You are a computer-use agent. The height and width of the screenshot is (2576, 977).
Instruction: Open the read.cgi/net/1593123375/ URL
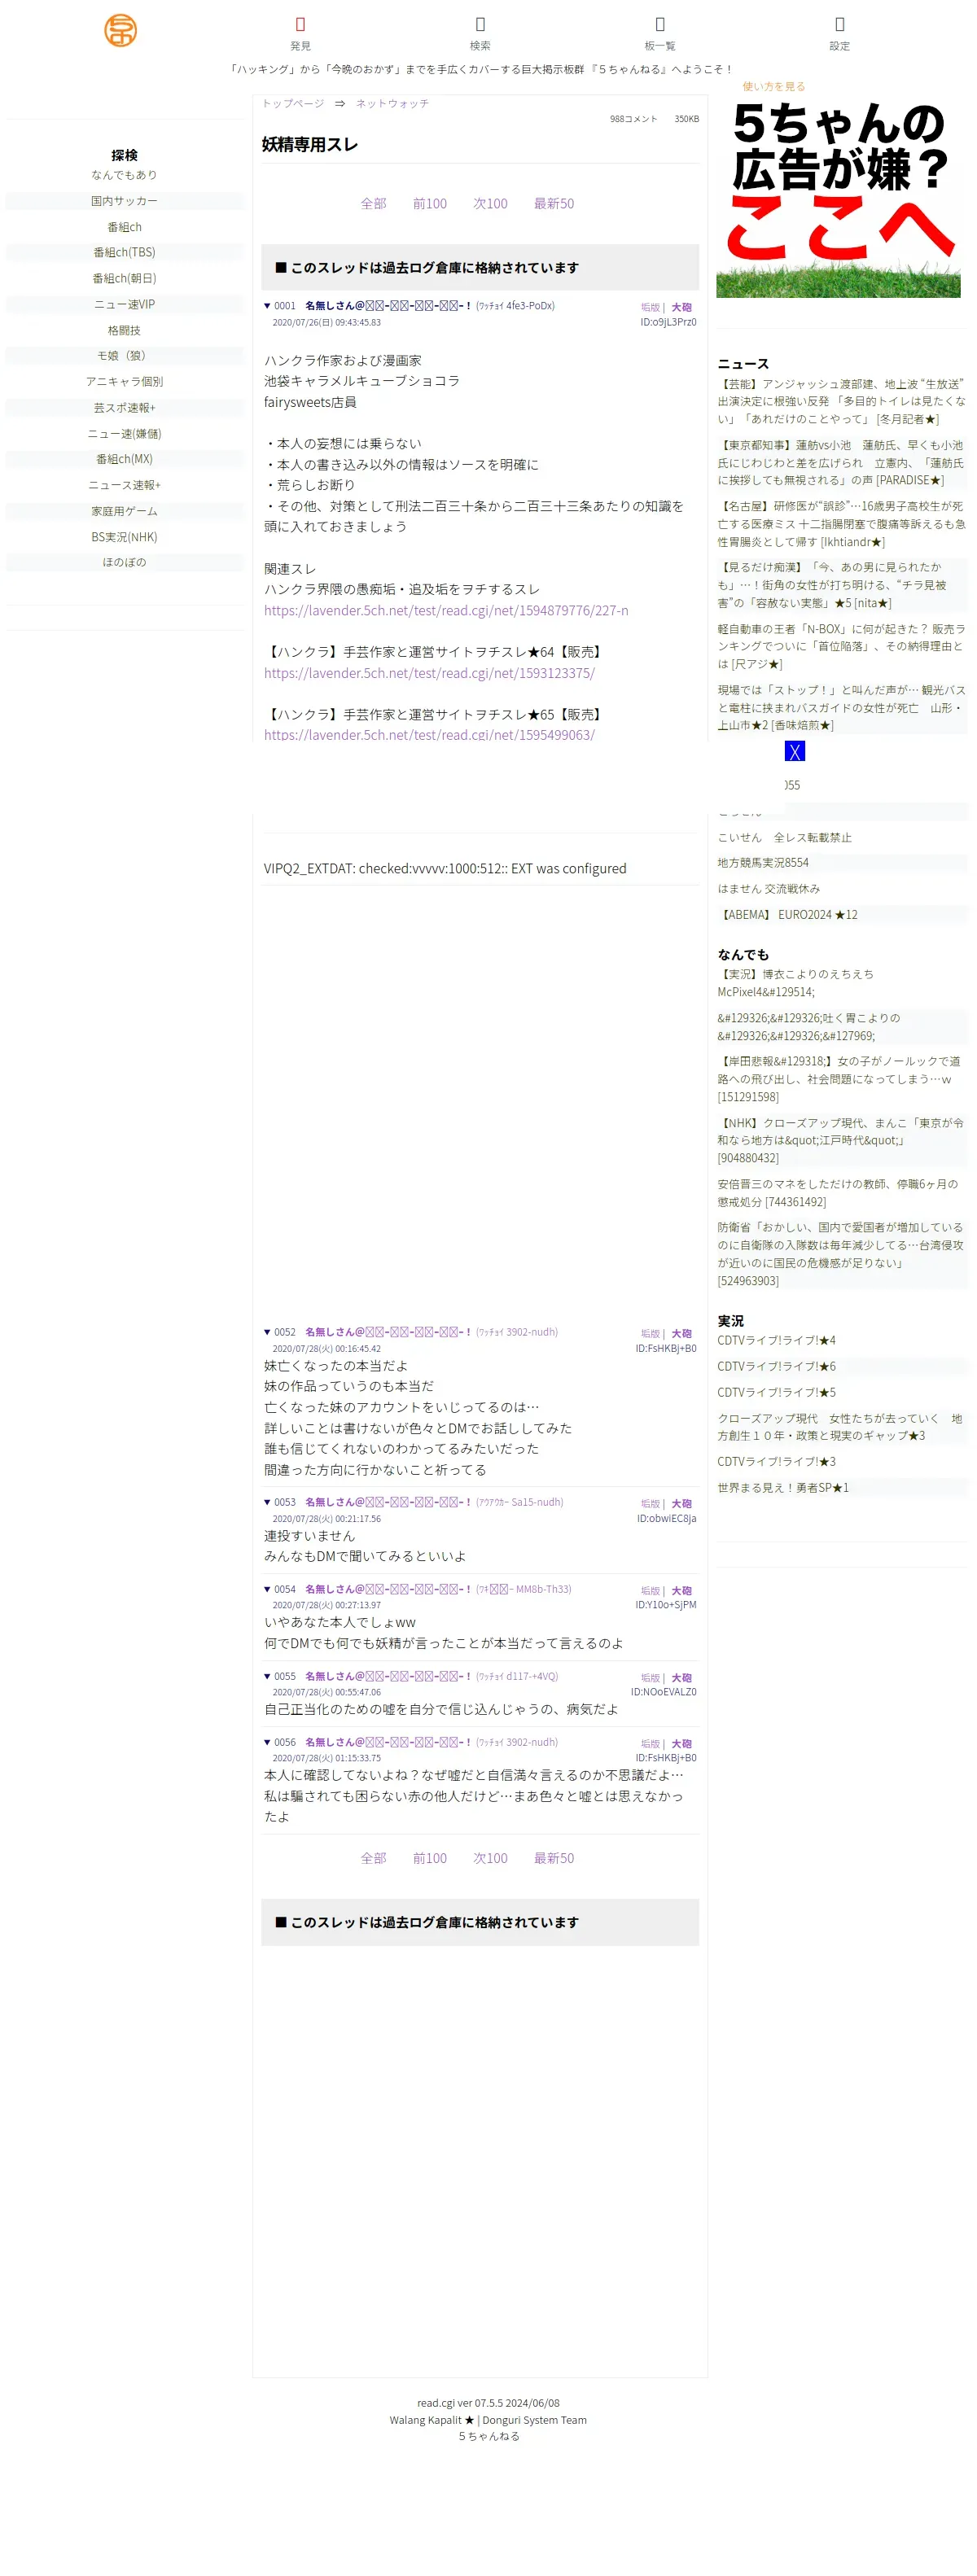tap(429, 673)
